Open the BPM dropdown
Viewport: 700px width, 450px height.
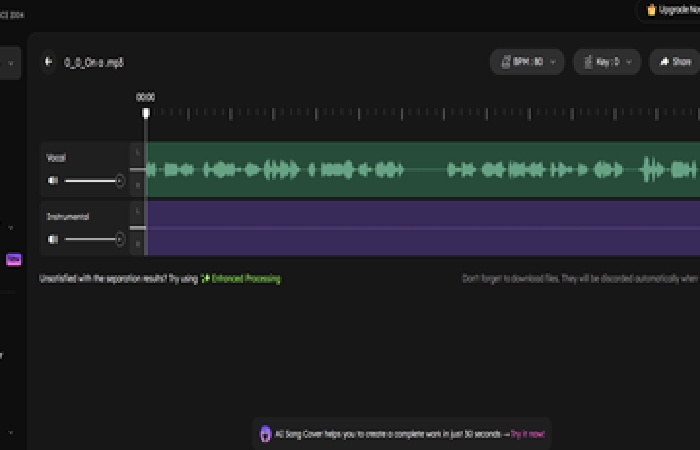click(527, 62)
